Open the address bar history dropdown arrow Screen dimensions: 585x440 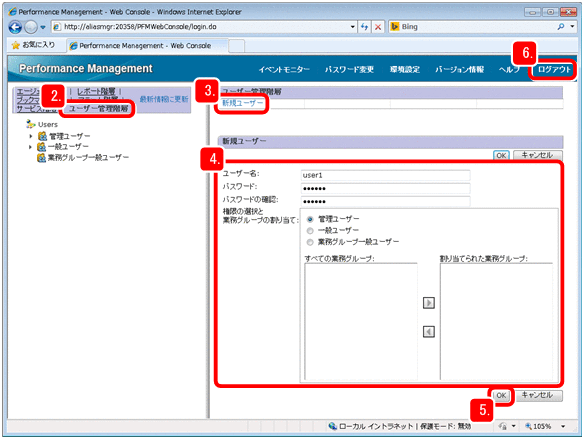353,27
